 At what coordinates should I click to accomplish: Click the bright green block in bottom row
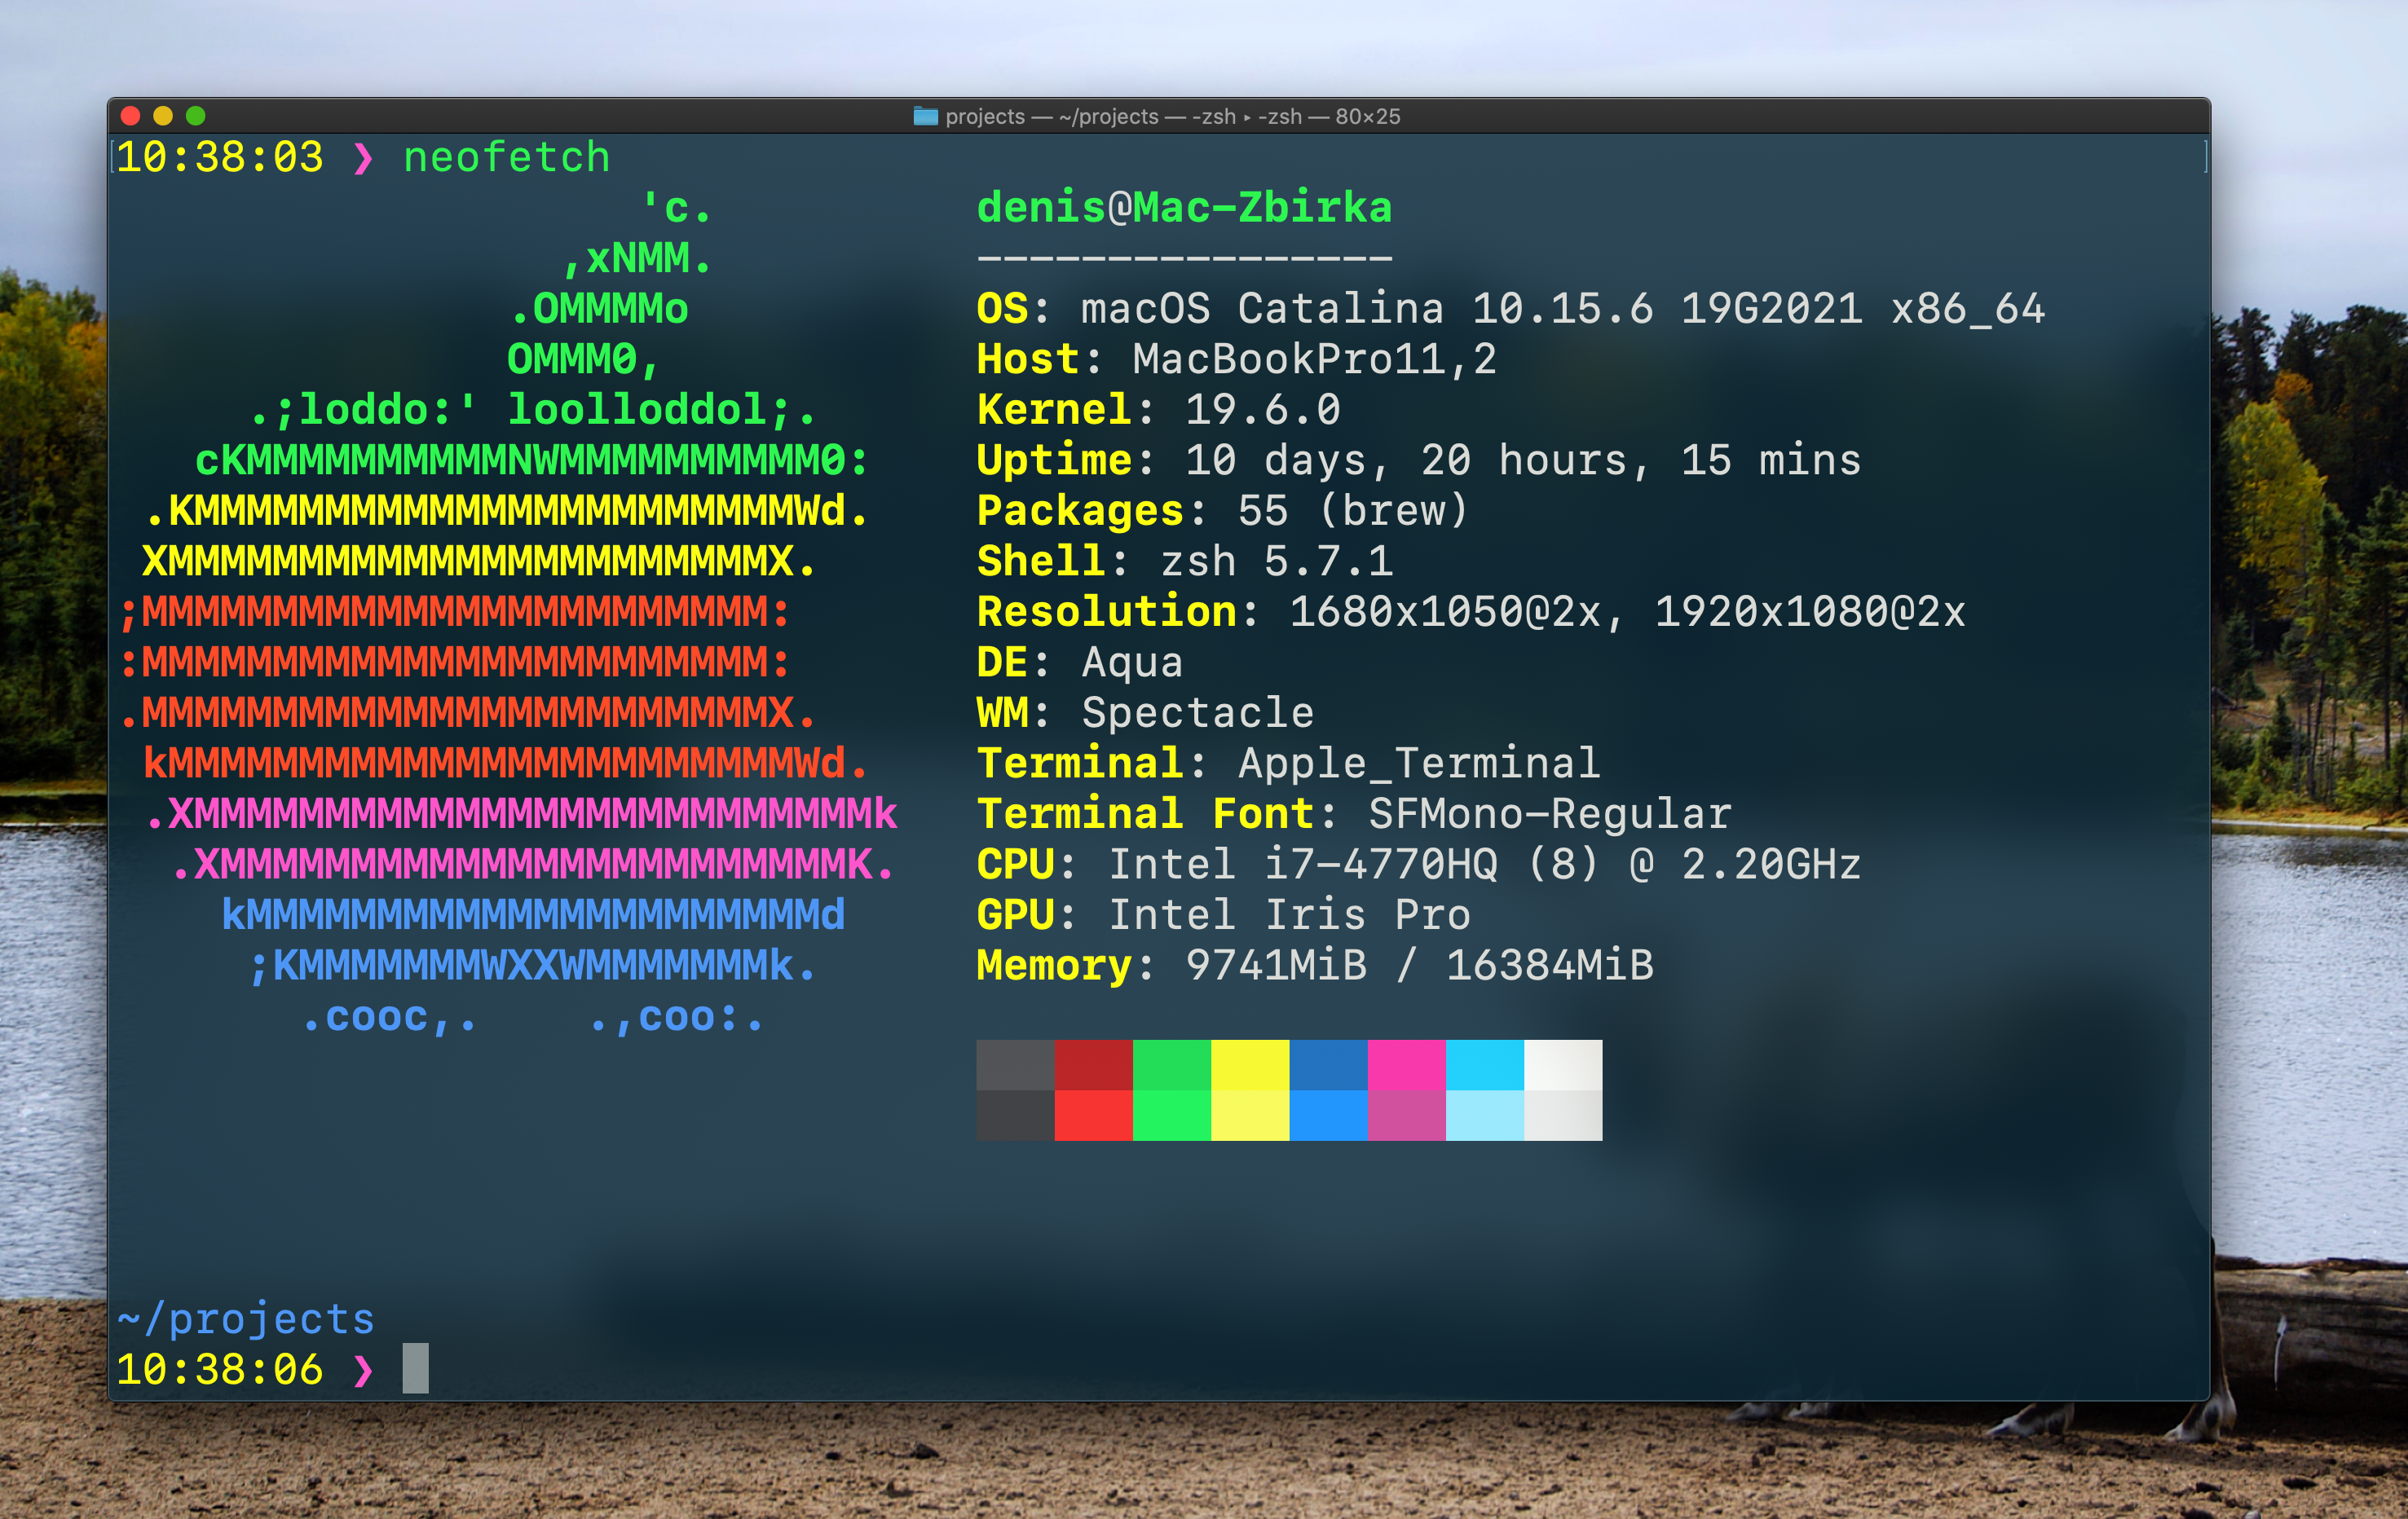click(1171, 1115)
